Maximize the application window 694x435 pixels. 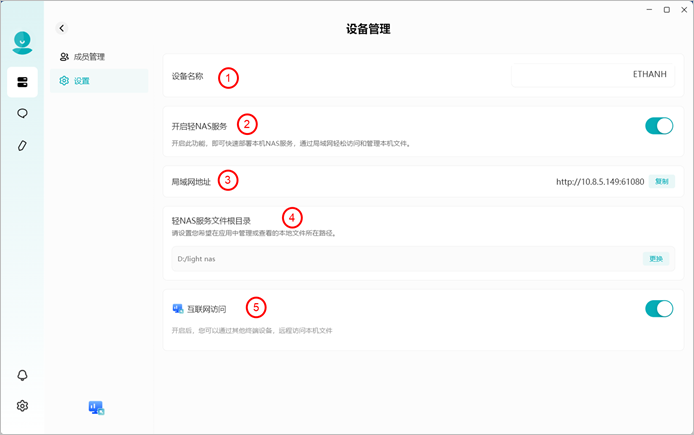[667, 10]
